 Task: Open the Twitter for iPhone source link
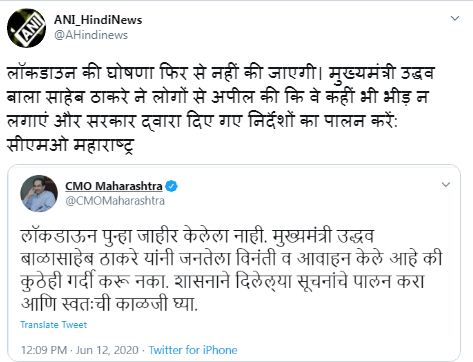193,350
